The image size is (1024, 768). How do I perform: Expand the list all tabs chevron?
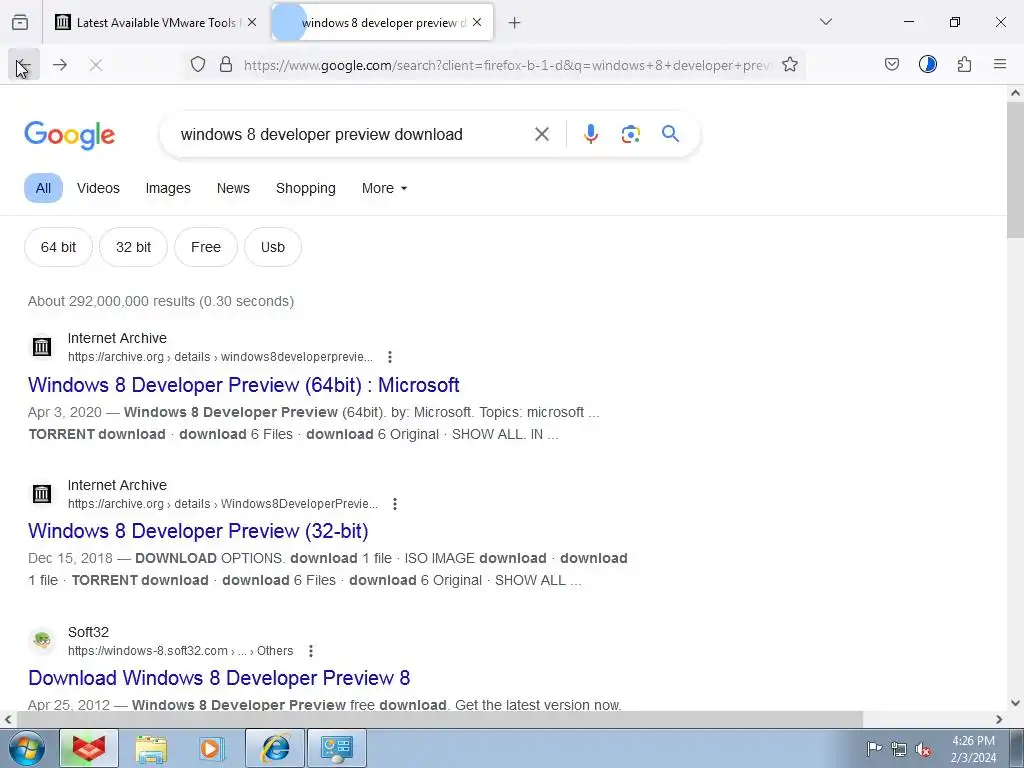click(x=826, y=22)
